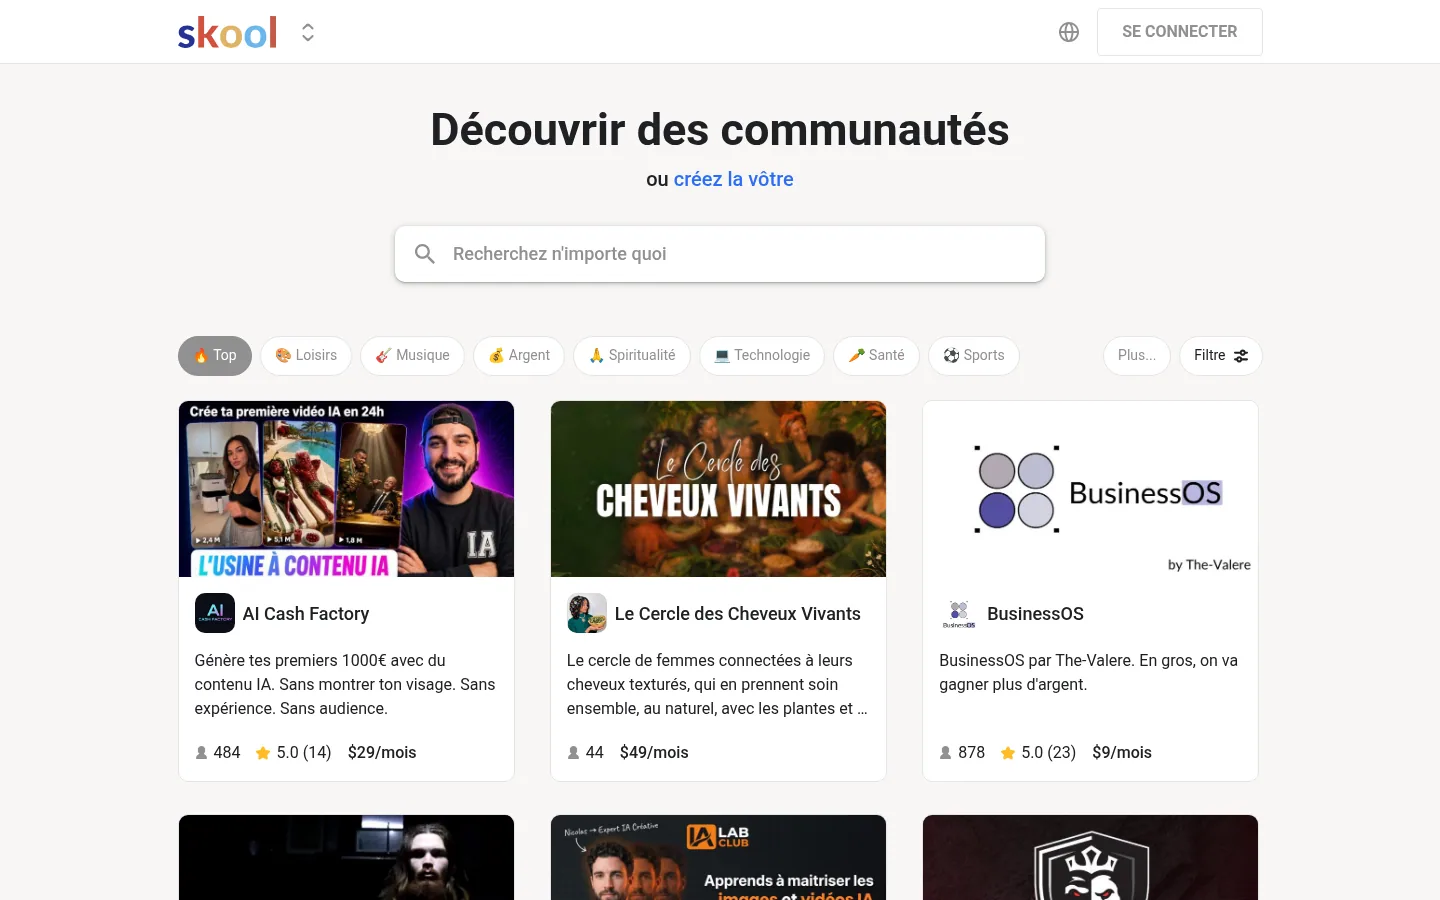Click the search magnifier icon

point(425,254)
